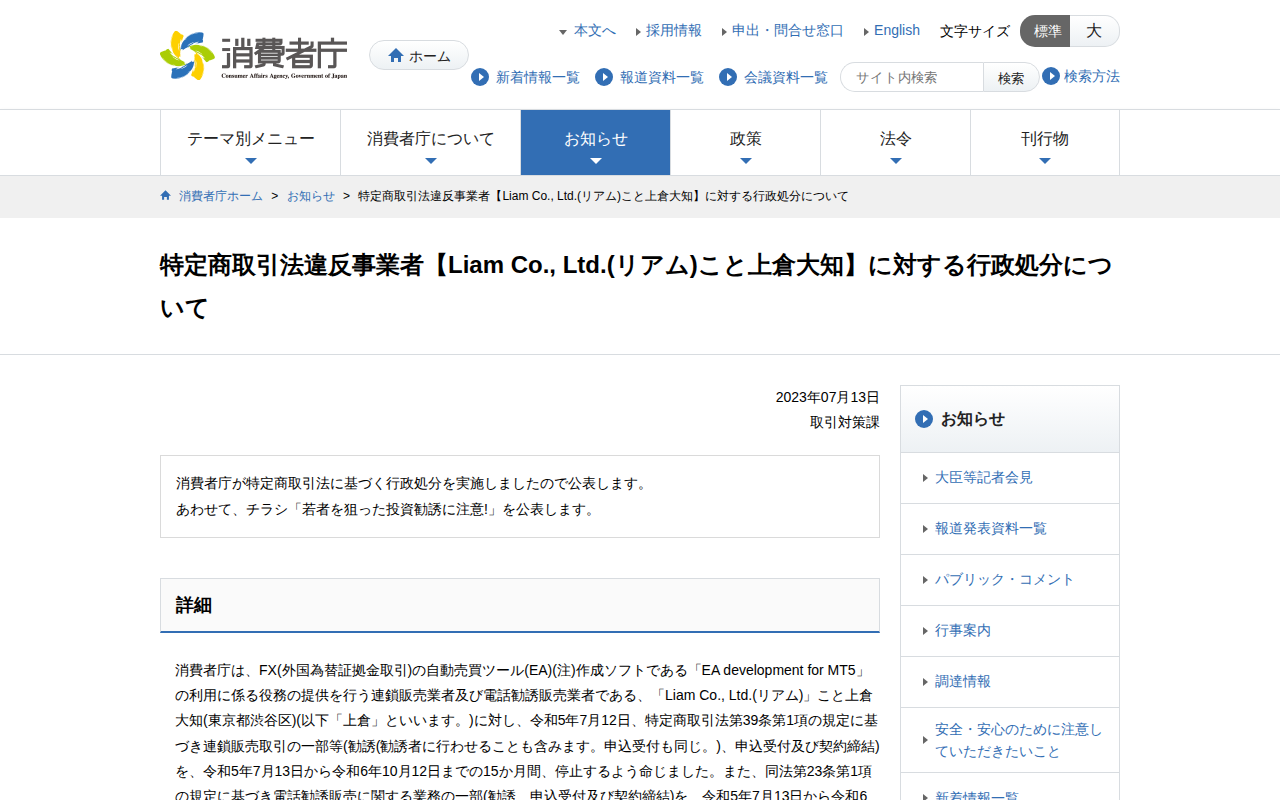Click the arrow icon beside 会議資料一覧
Image resolution: width=1280 pixels, height=800 pixels.
[728, 77]
